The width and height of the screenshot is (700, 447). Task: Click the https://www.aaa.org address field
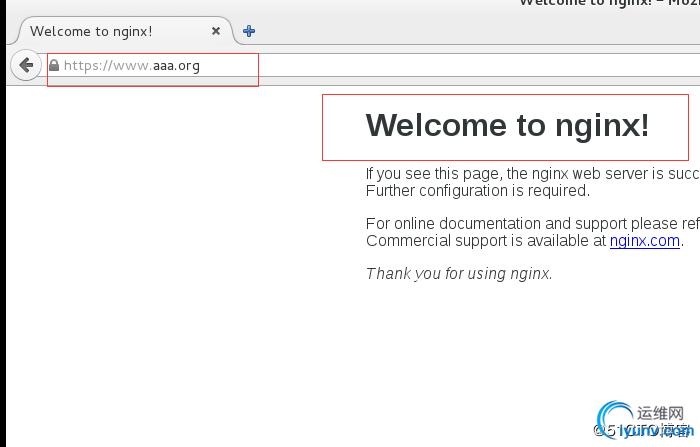373,66
